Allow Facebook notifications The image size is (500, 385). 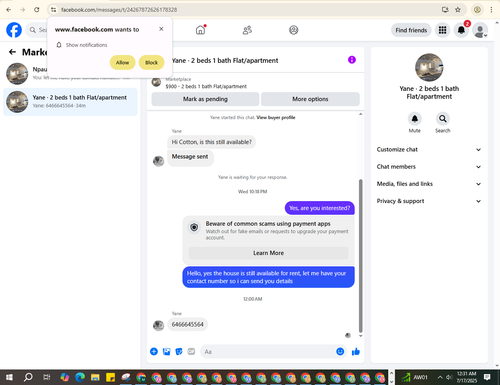(122, 62)
